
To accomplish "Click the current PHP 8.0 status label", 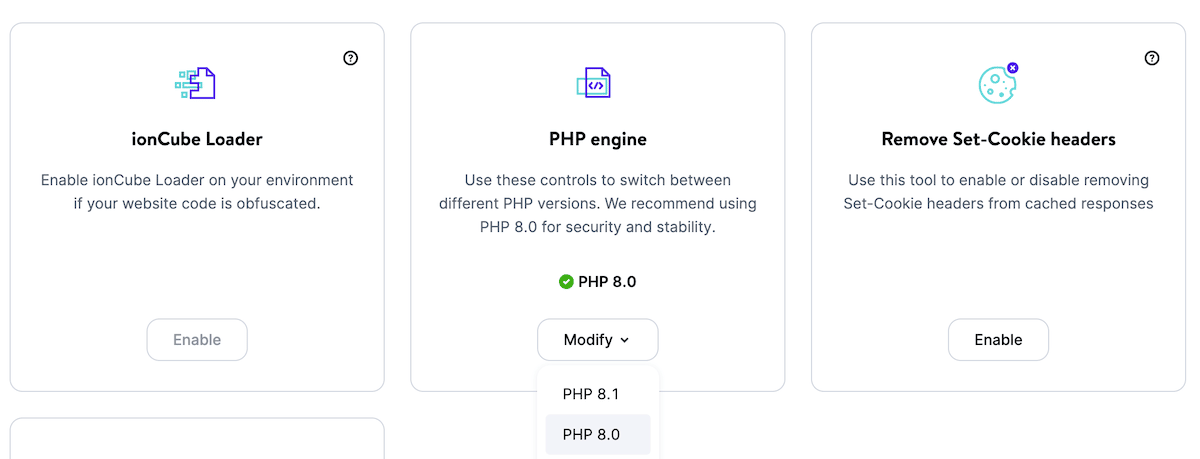I will click(607, 282).
